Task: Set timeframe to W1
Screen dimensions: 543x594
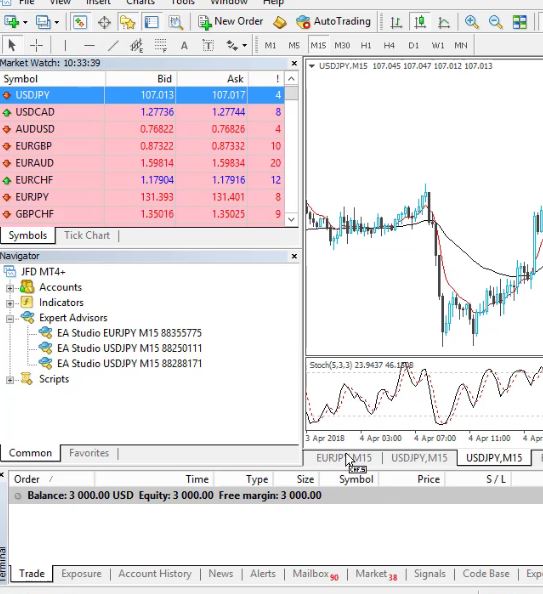Action: (x=438, y=45)
